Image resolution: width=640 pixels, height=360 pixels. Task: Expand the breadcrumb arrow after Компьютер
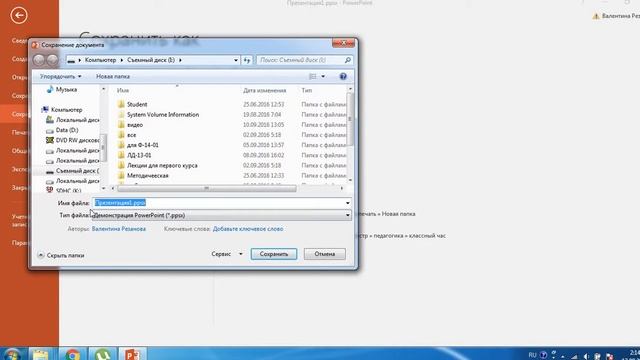click(121, 60)
